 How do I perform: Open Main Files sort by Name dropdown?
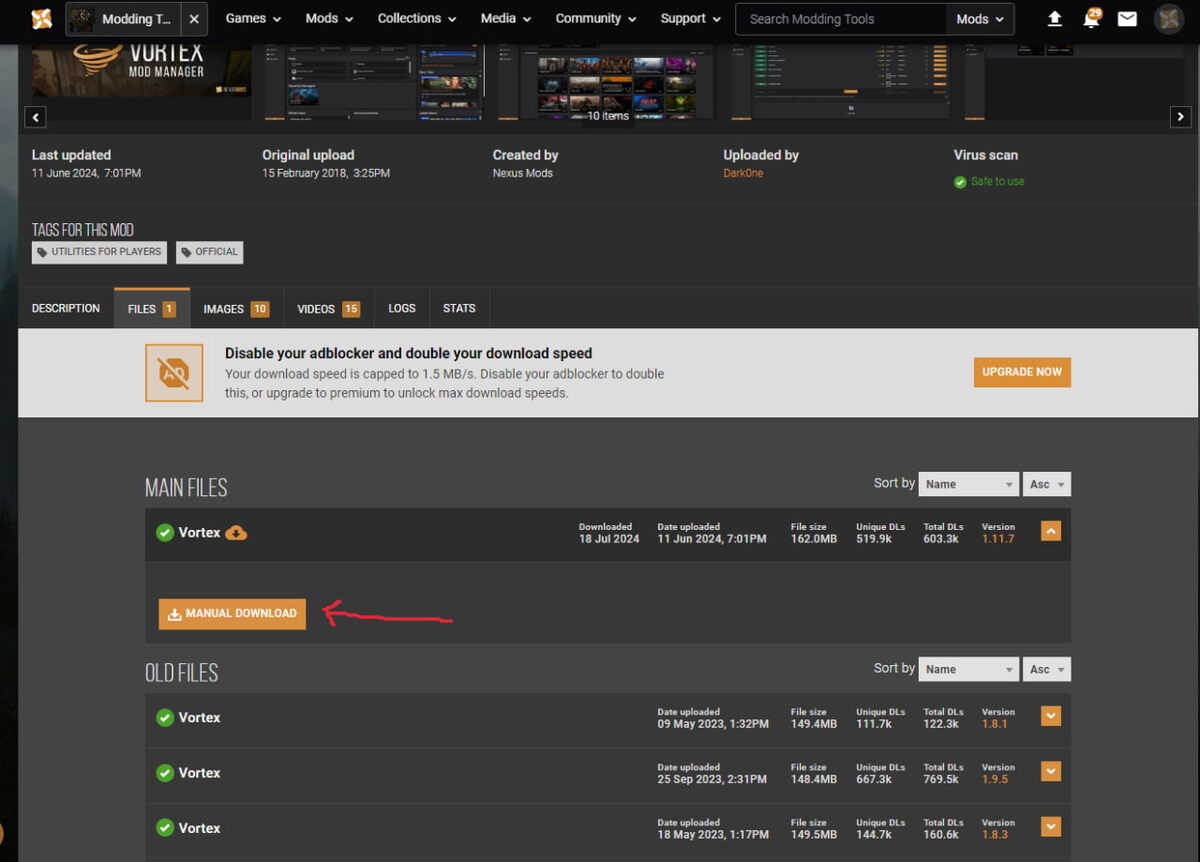pos(969,484)
